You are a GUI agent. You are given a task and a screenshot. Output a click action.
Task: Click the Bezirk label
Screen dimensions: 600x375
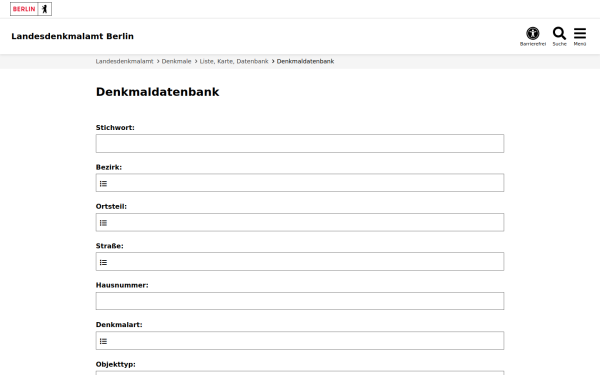click(109, 167)
